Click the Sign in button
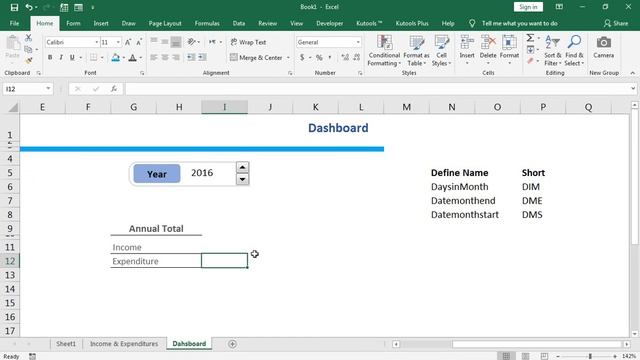 pyautogui.click(x=528, y=7)
